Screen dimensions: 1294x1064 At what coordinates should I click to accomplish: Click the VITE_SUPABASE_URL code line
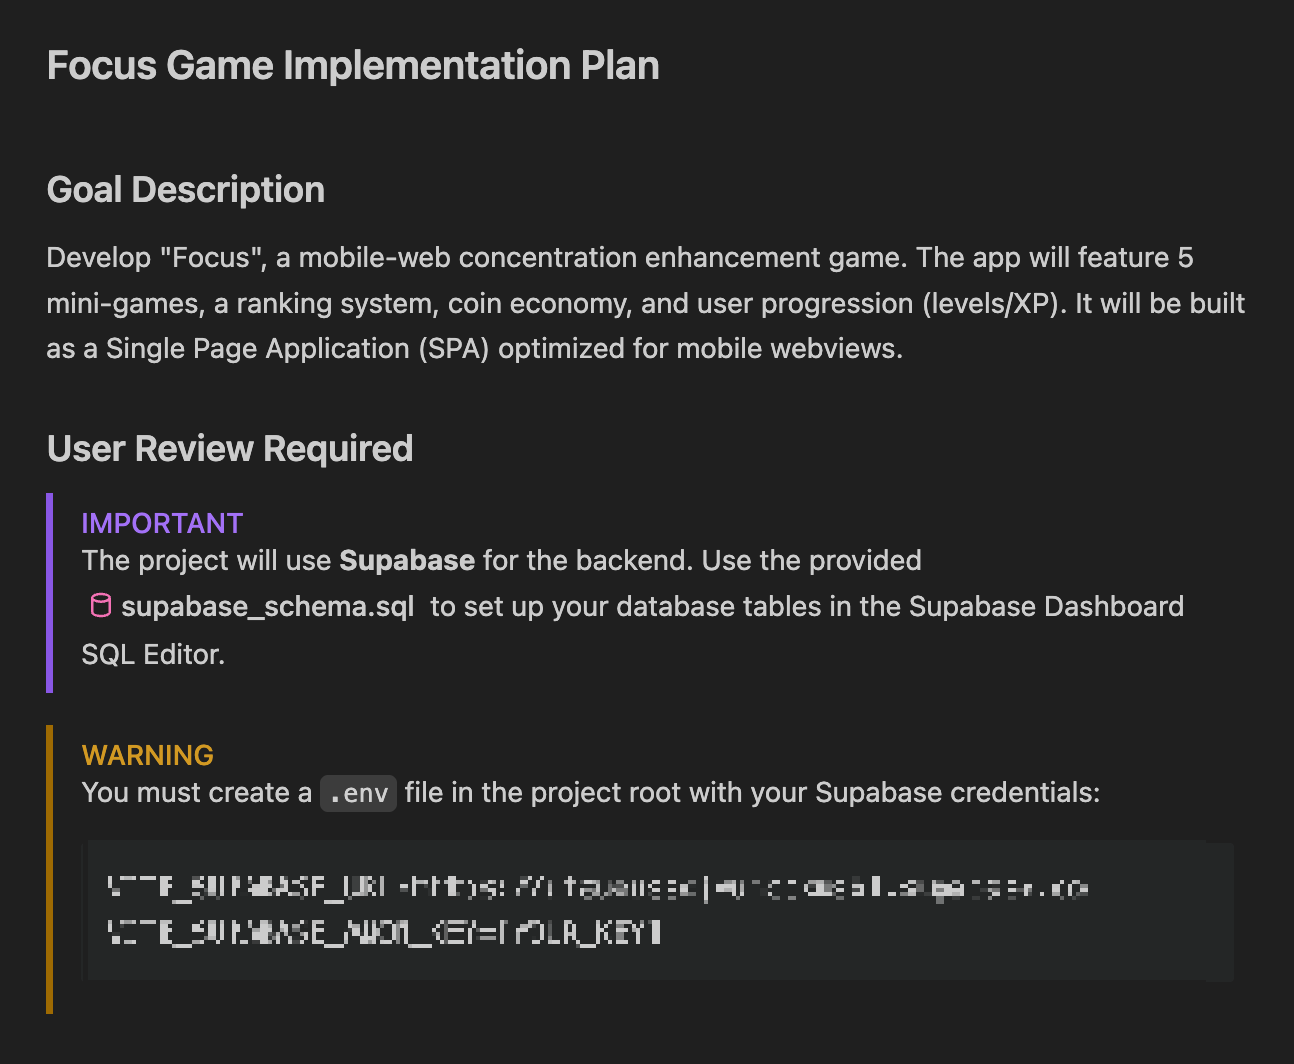tap(598, 887)
